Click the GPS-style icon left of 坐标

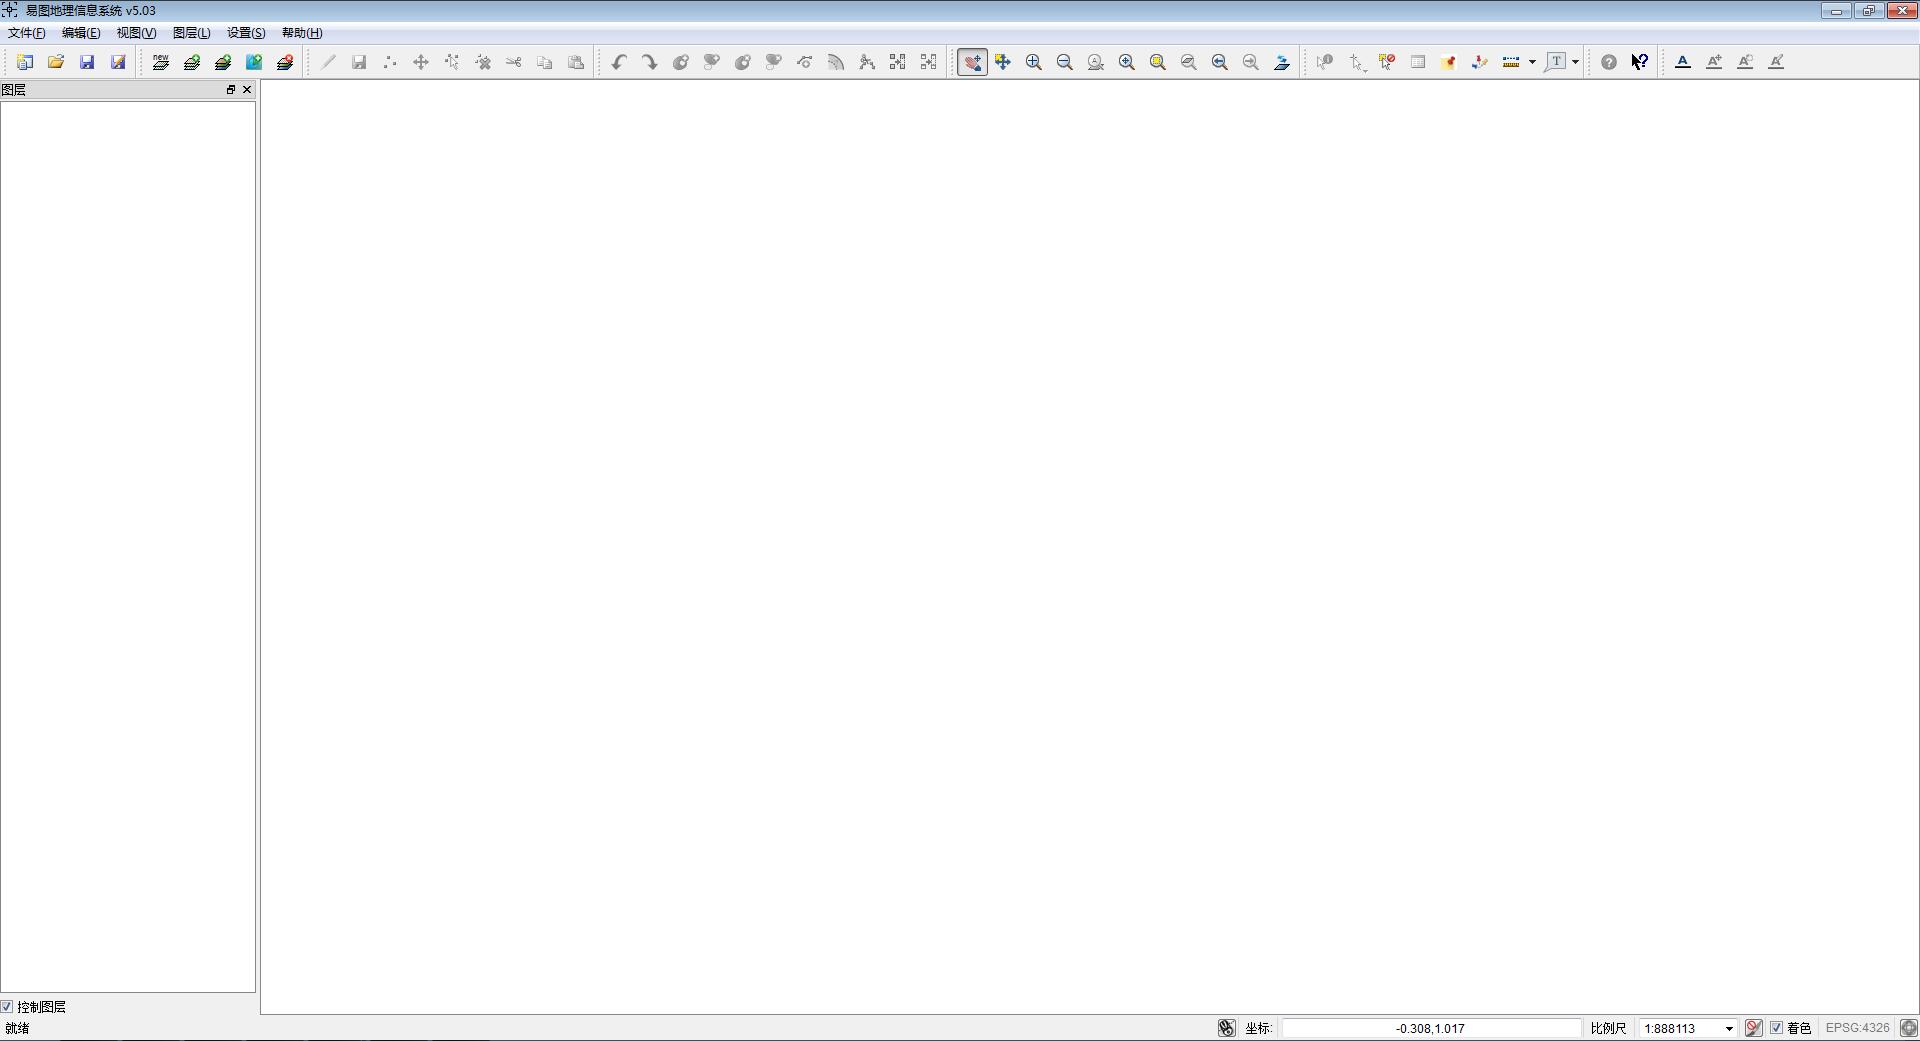click(x=1227, y=1028)
